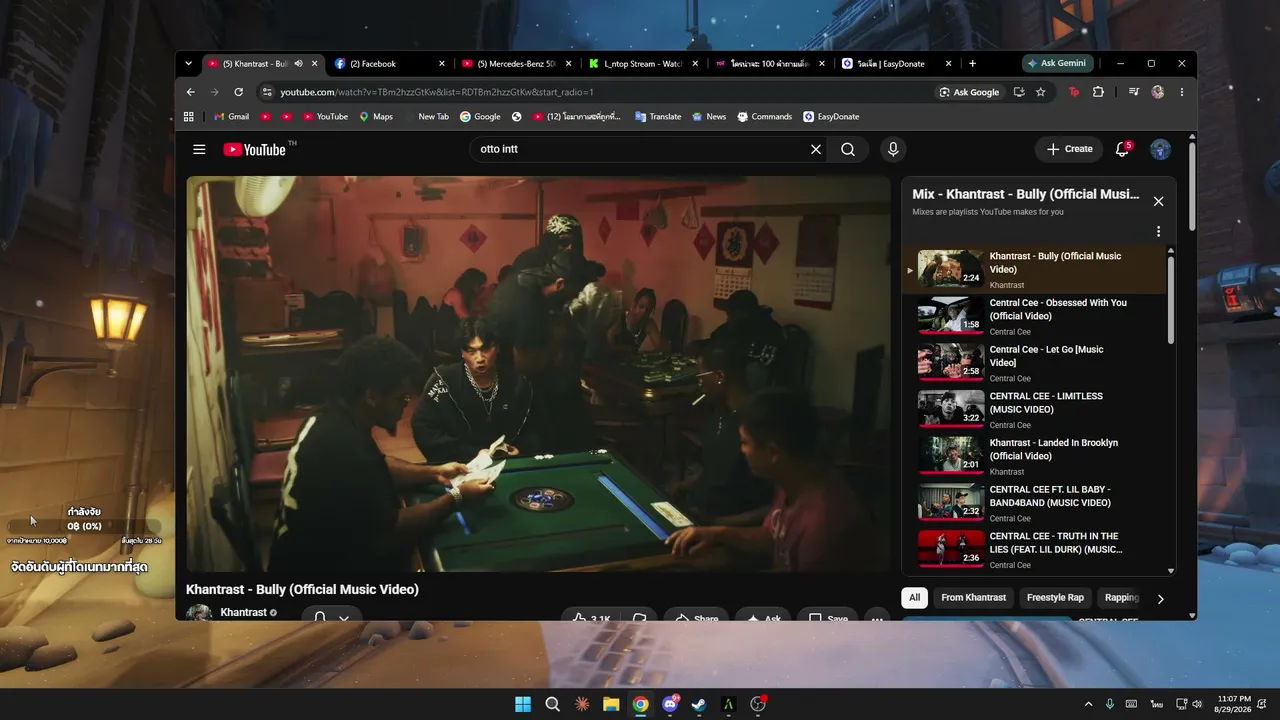Image resolution: width=1280 pixels, height=720 pixels.
Task: Select the From Khantrast filter chip
Action: pos(973,598)
